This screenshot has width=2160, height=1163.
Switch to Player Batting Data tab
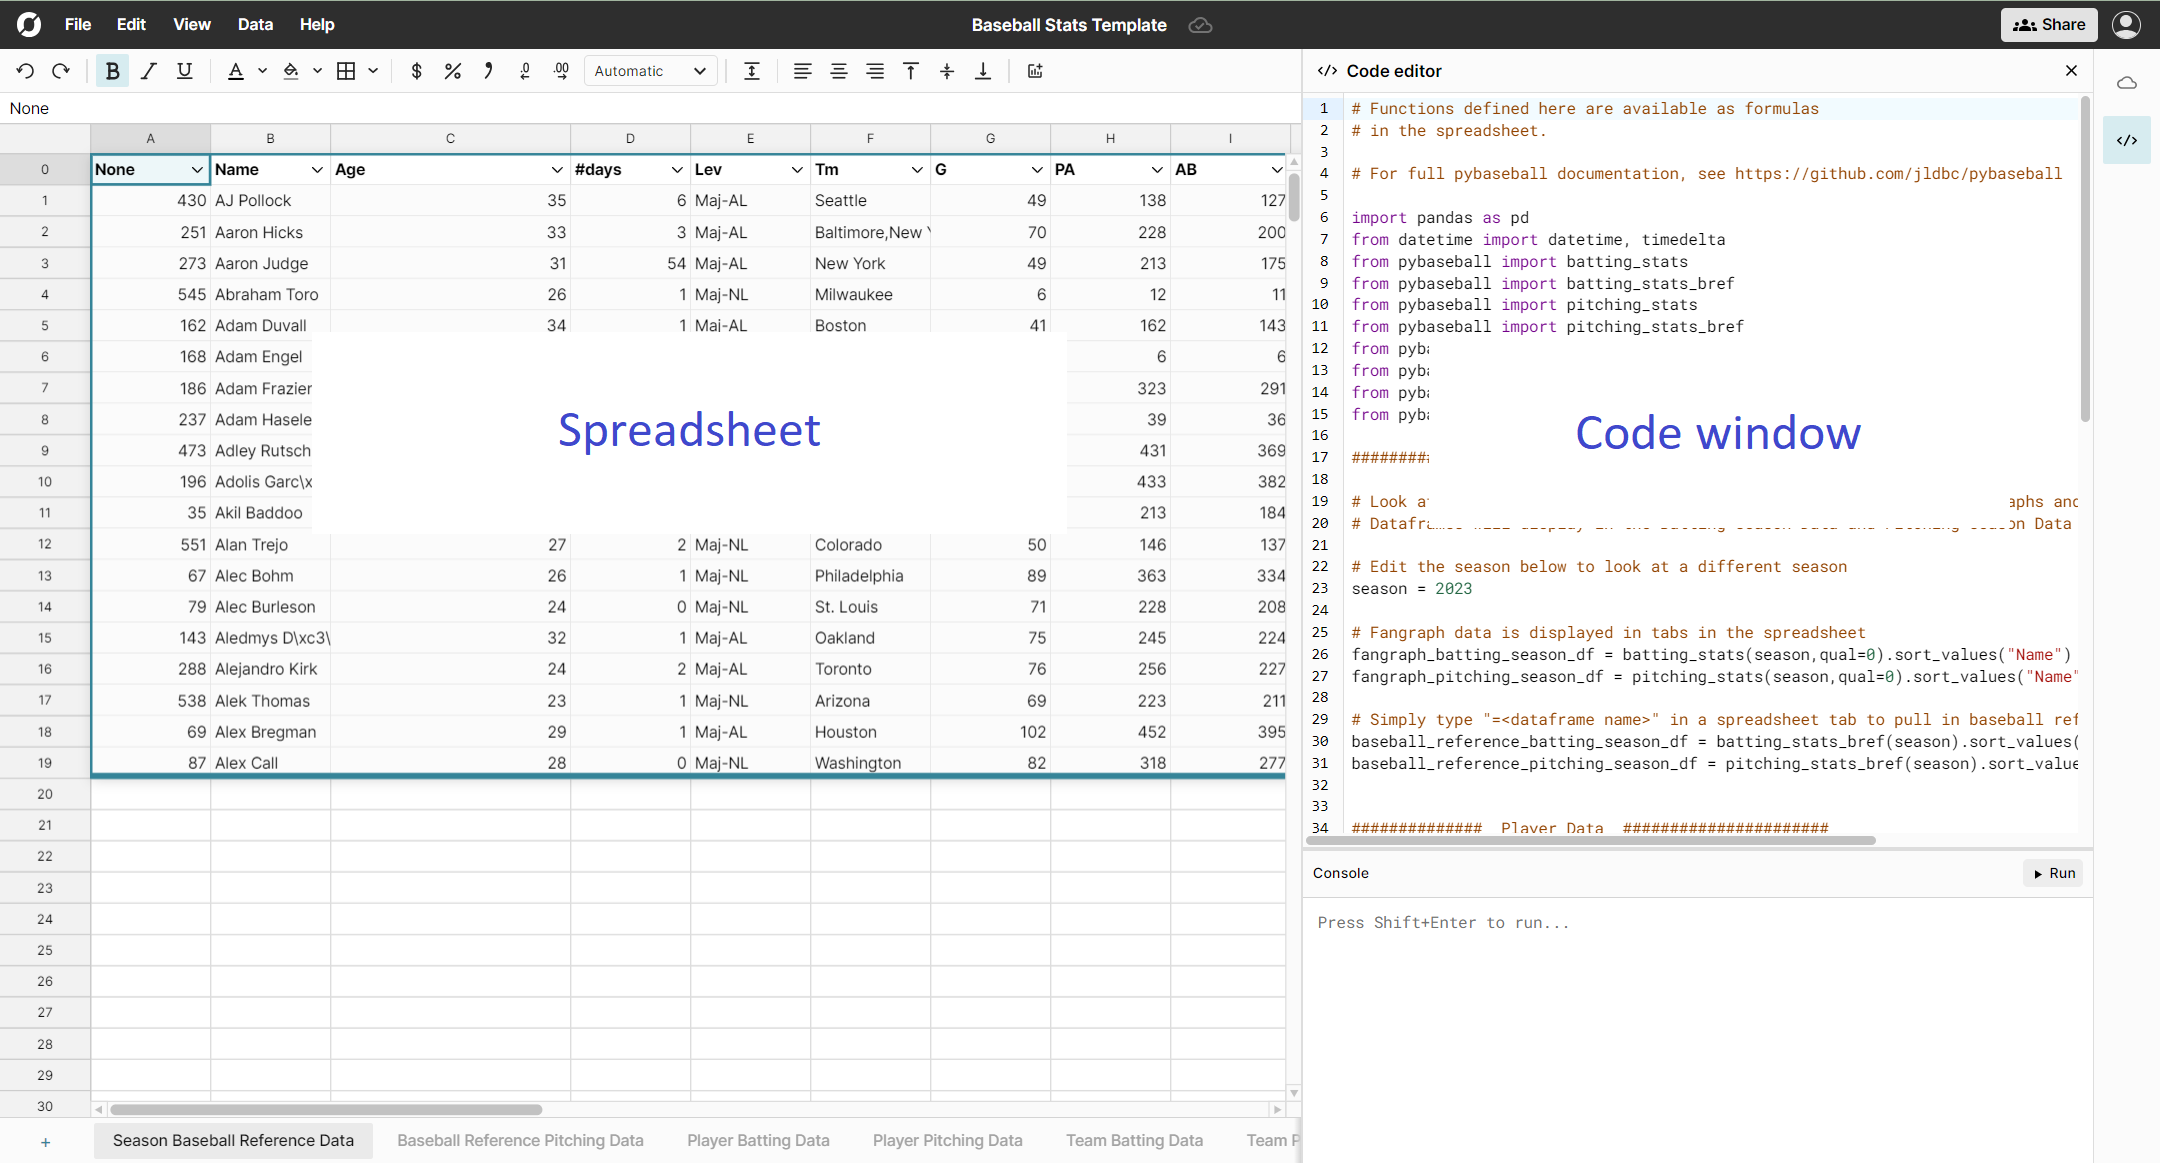coord(758,1140)
